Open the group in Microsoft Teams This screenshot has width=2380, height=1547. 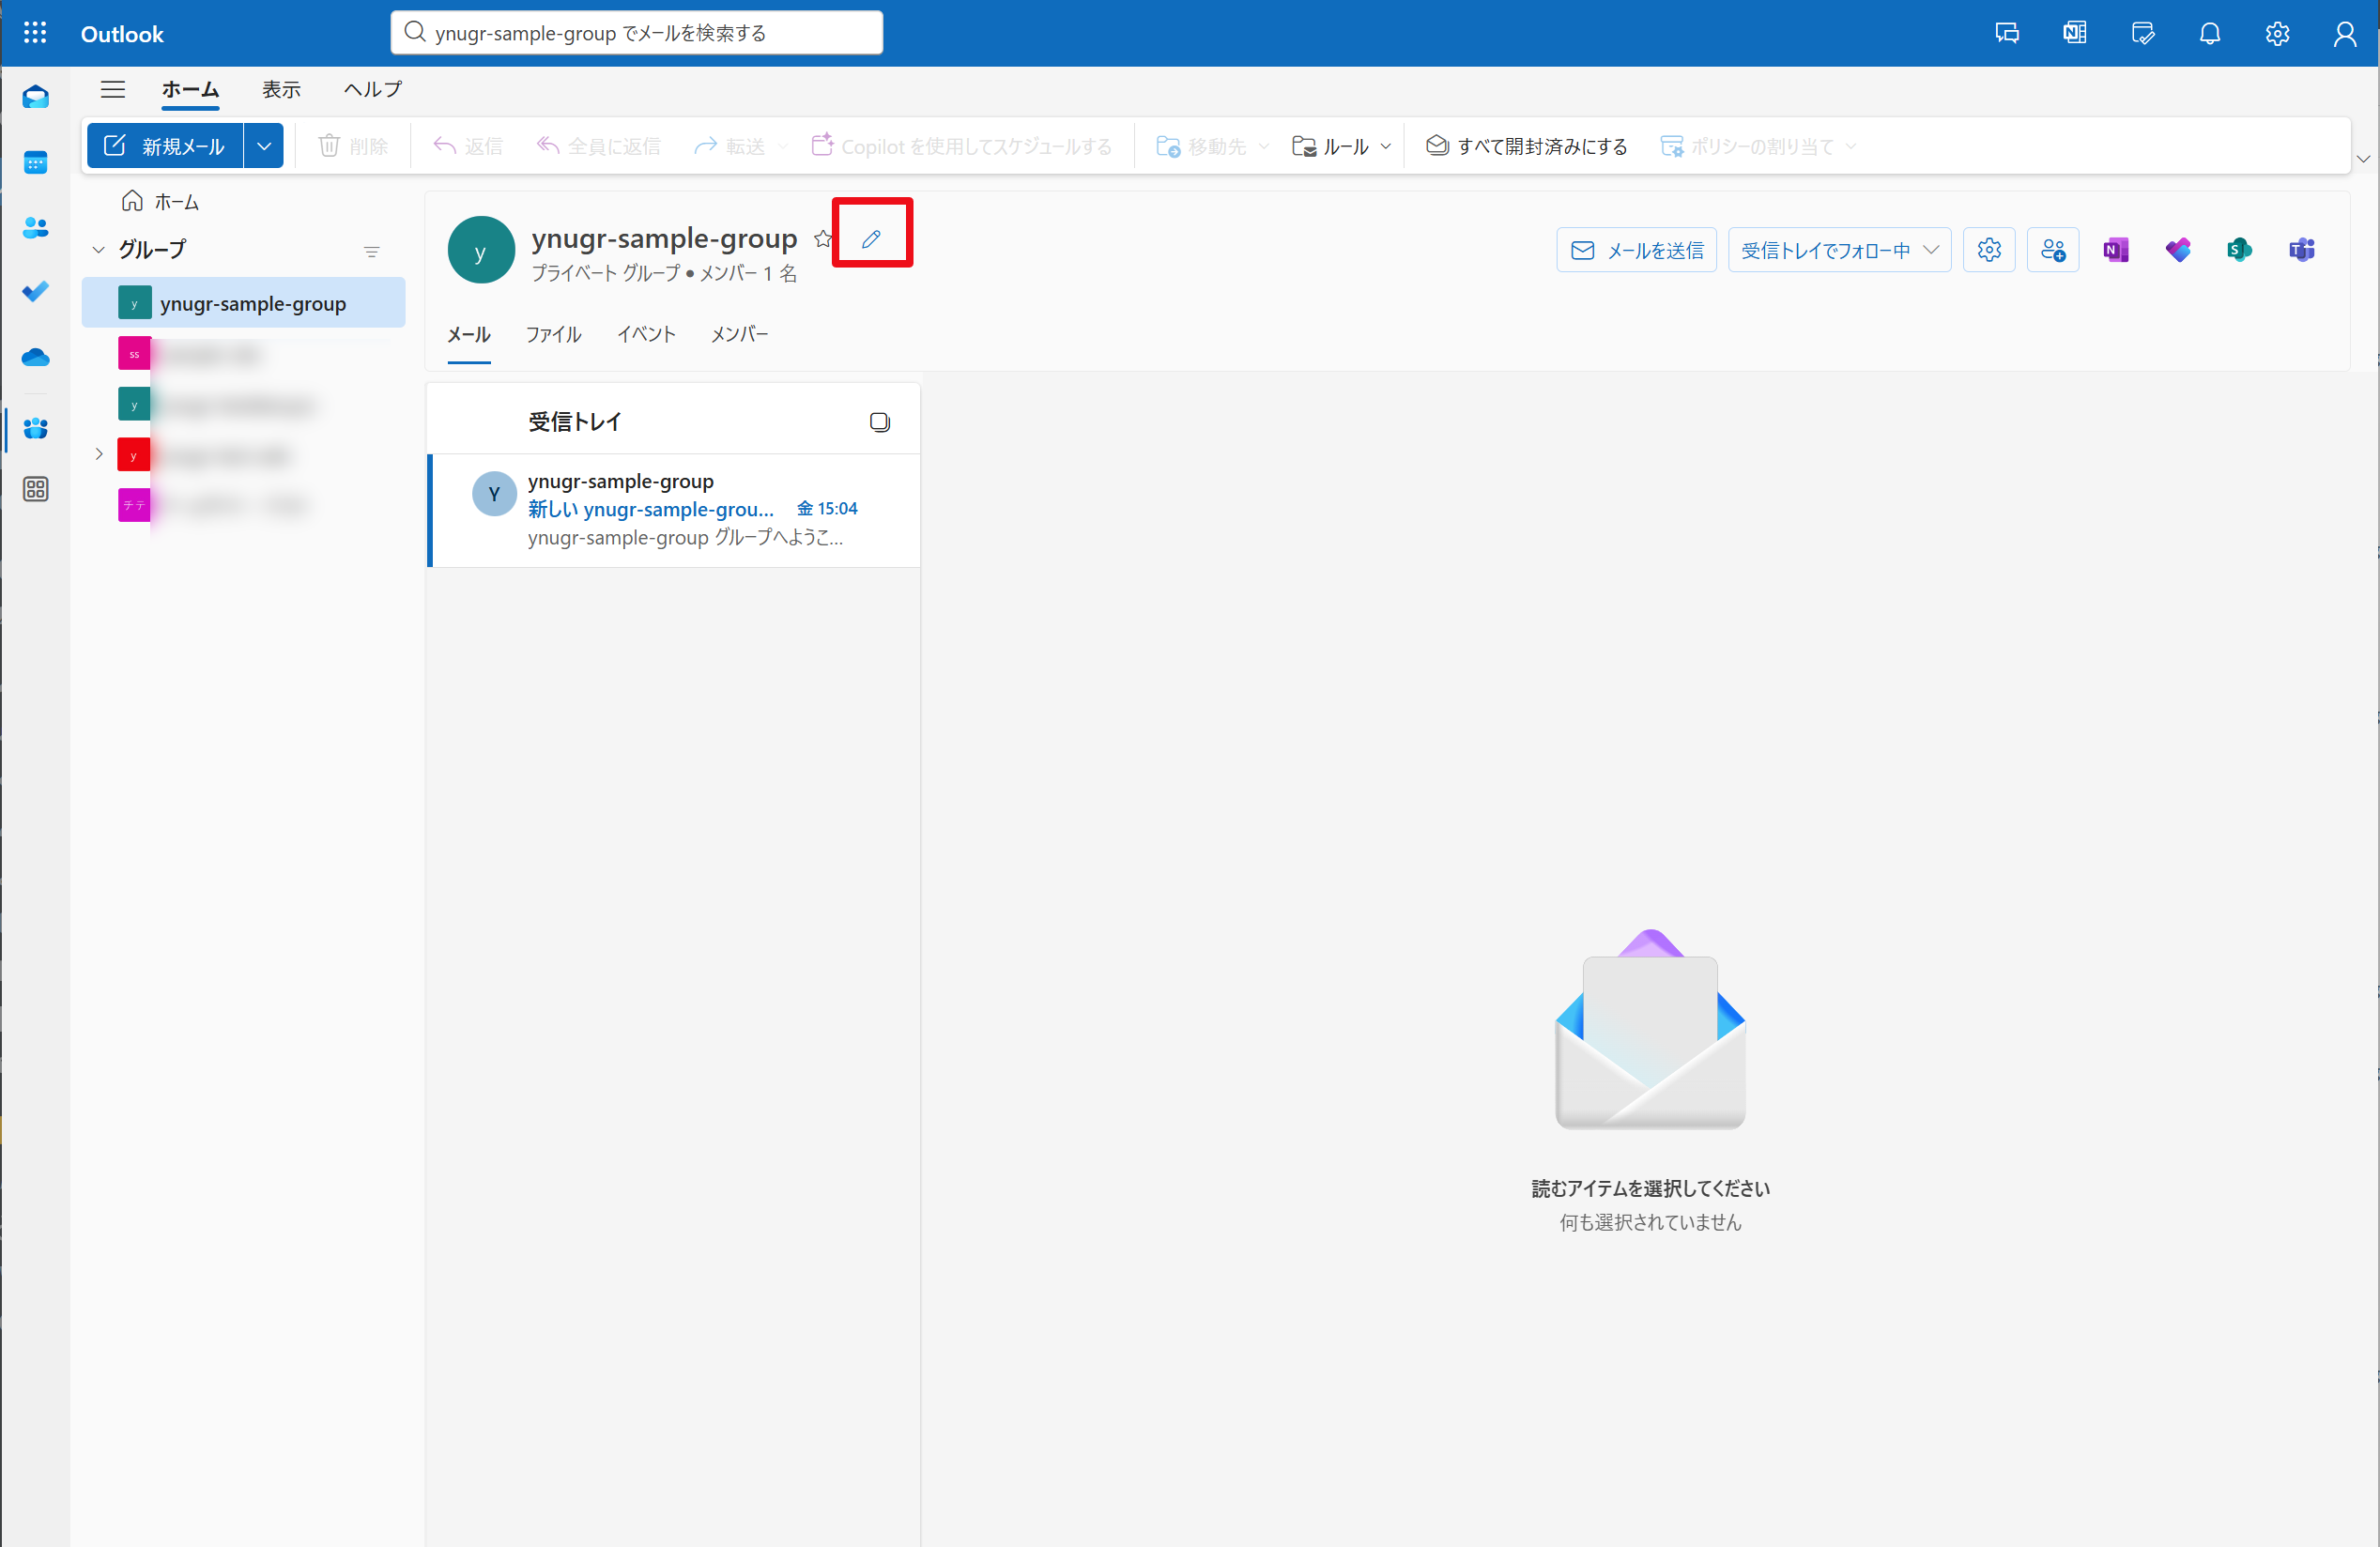pos(2302,249)
